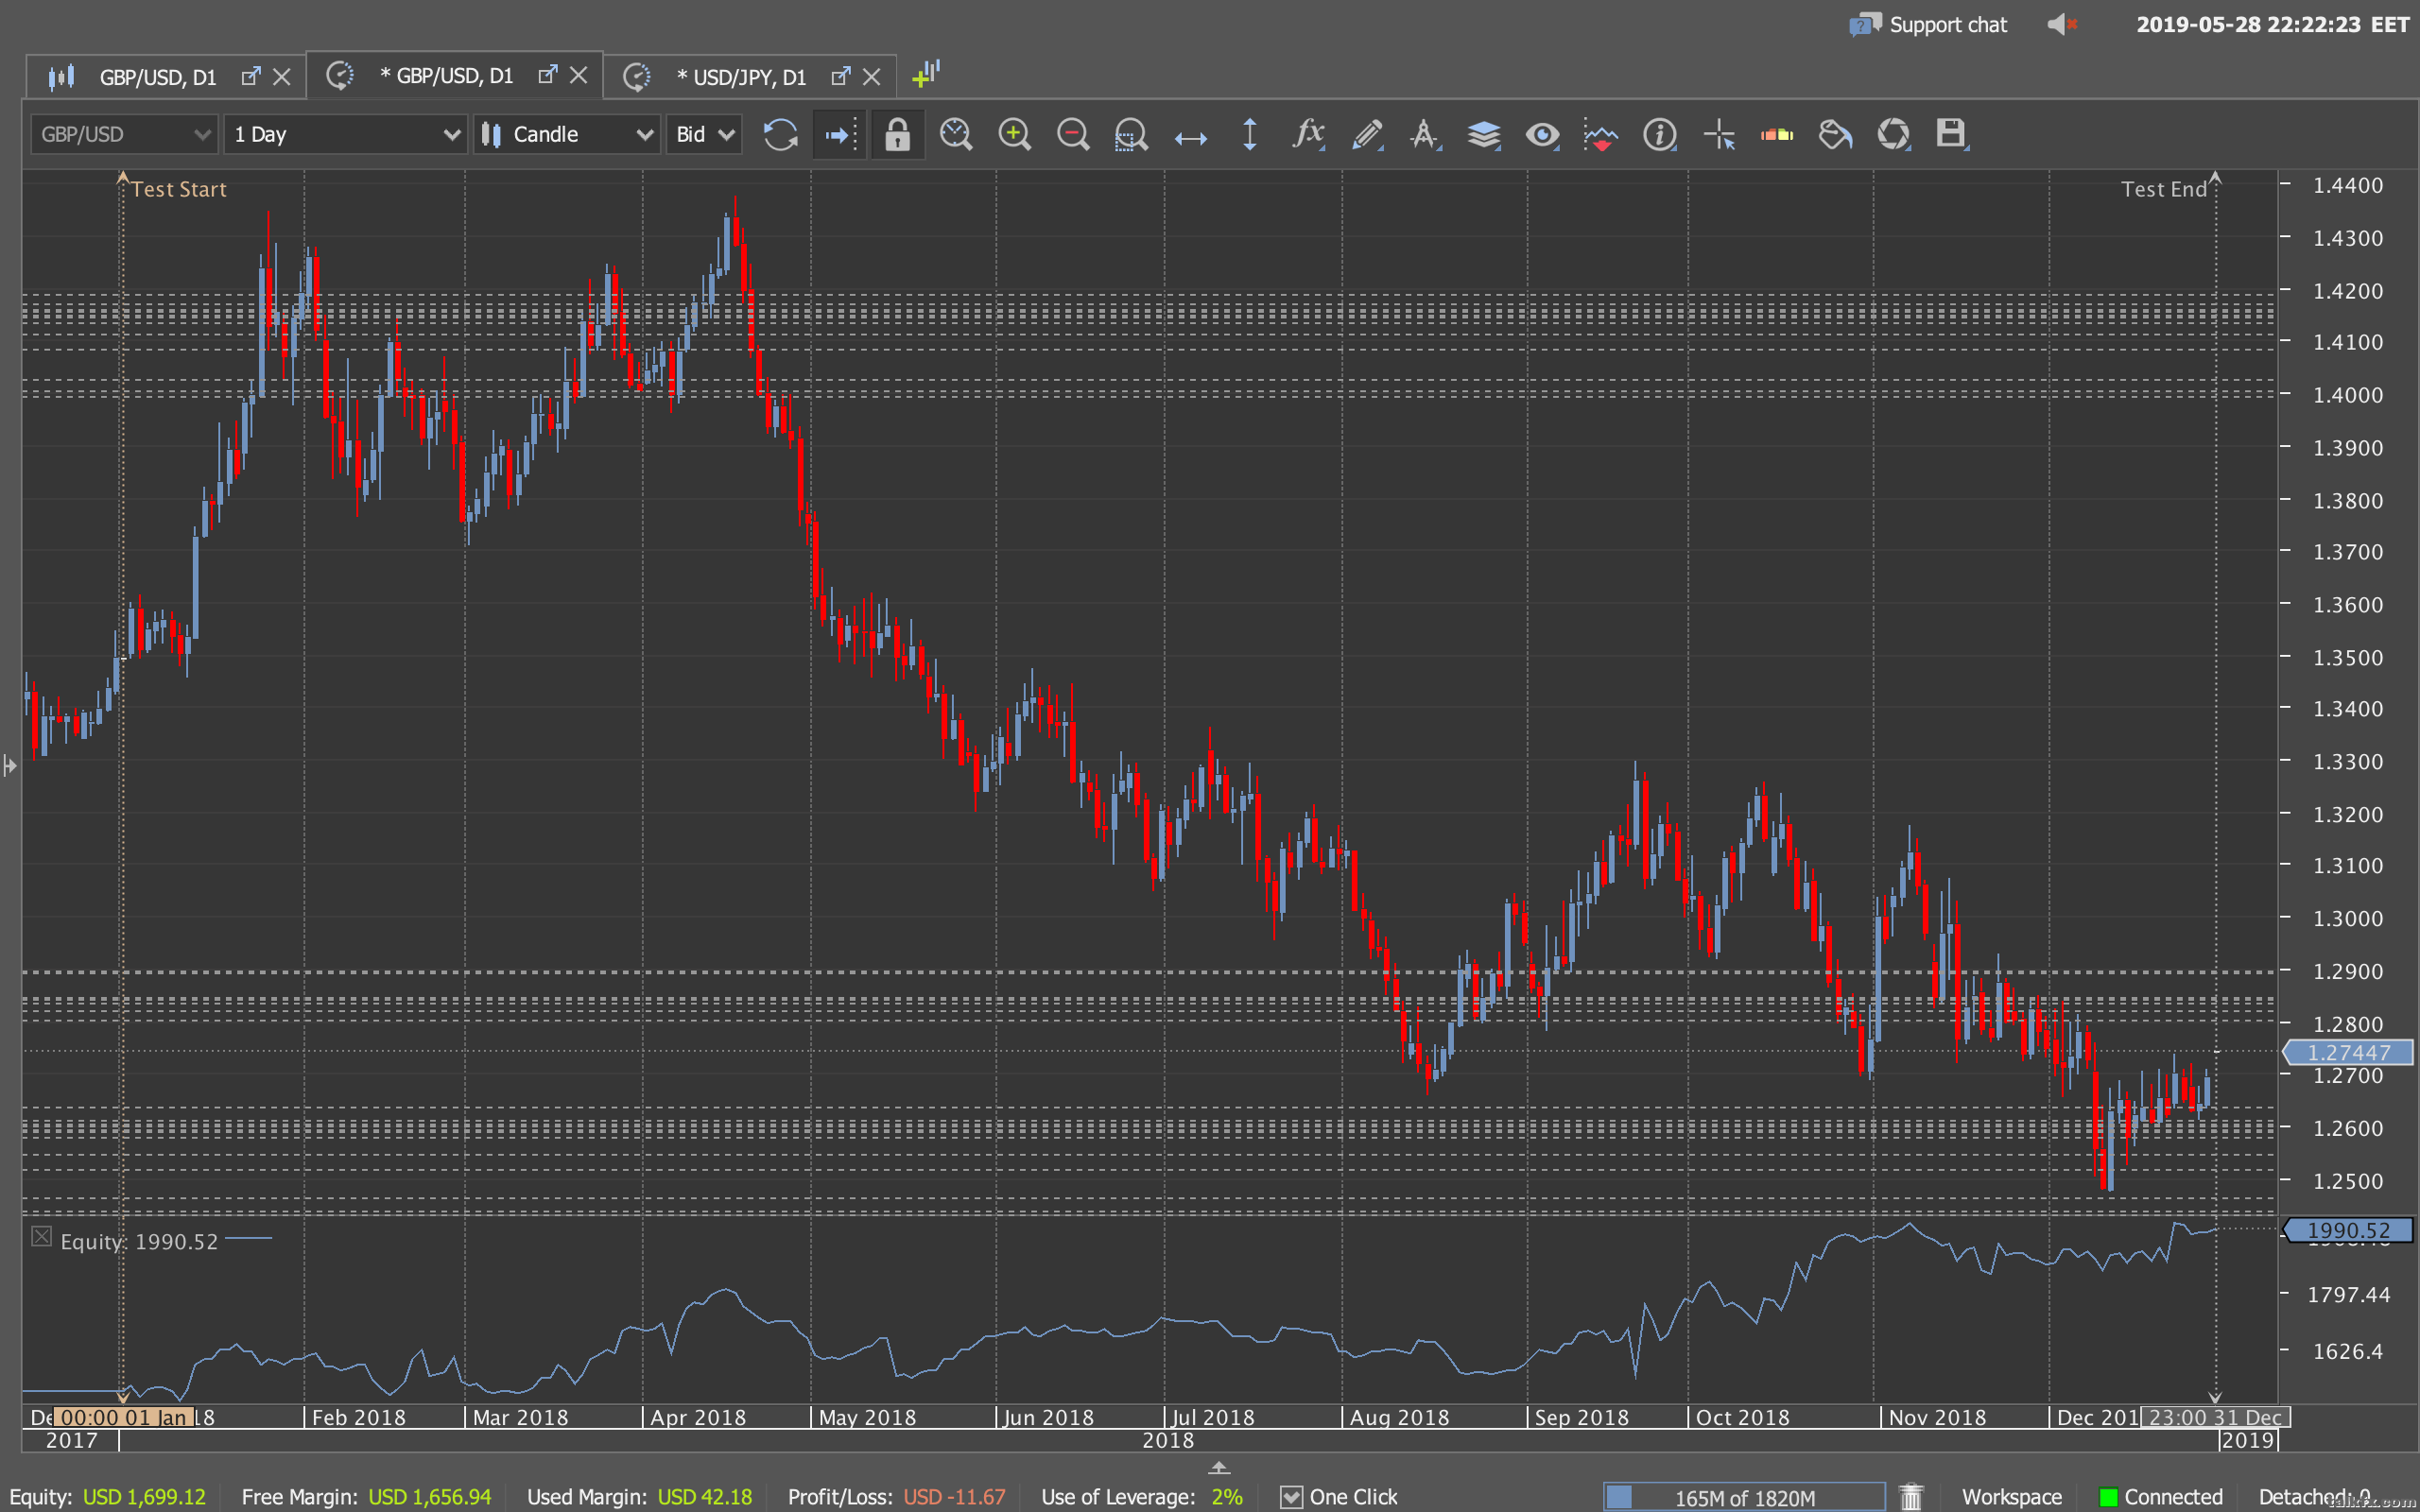Open the Candle chart type dropdown
2420x1512 pixels.
point(566,134)
